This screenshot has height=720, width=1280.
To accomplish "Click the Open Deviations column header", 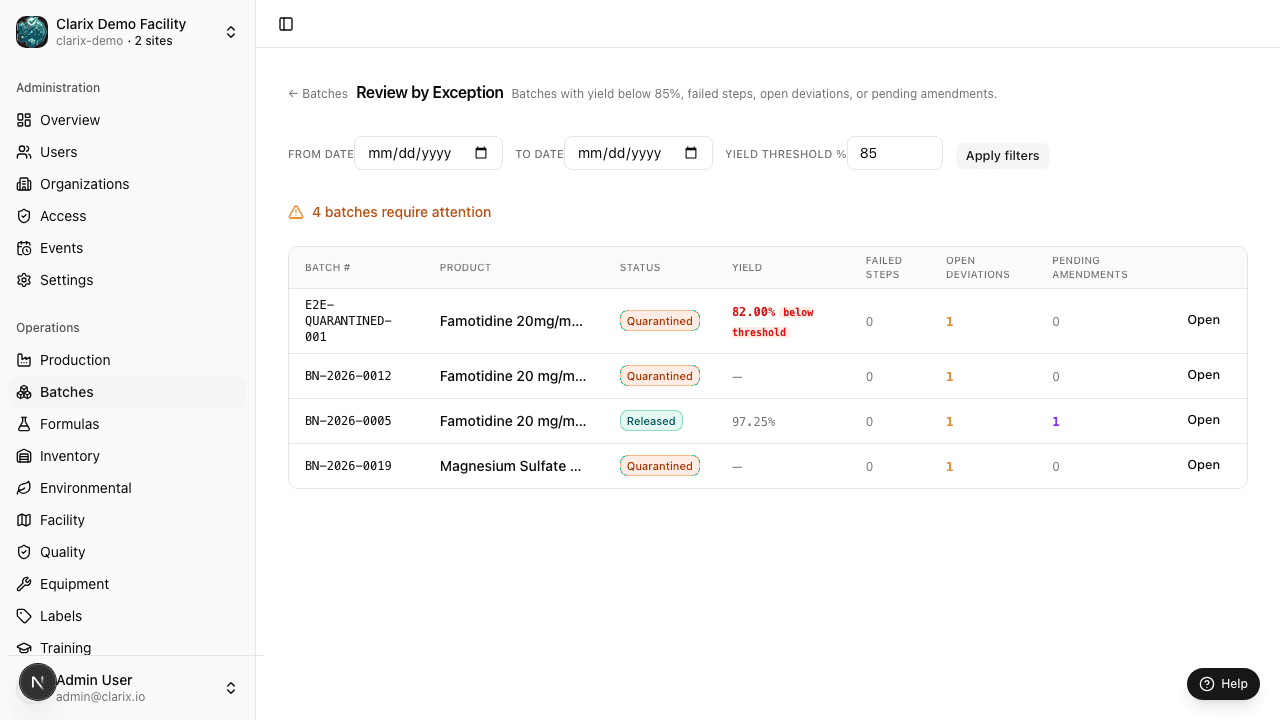I will coord(978,267).
